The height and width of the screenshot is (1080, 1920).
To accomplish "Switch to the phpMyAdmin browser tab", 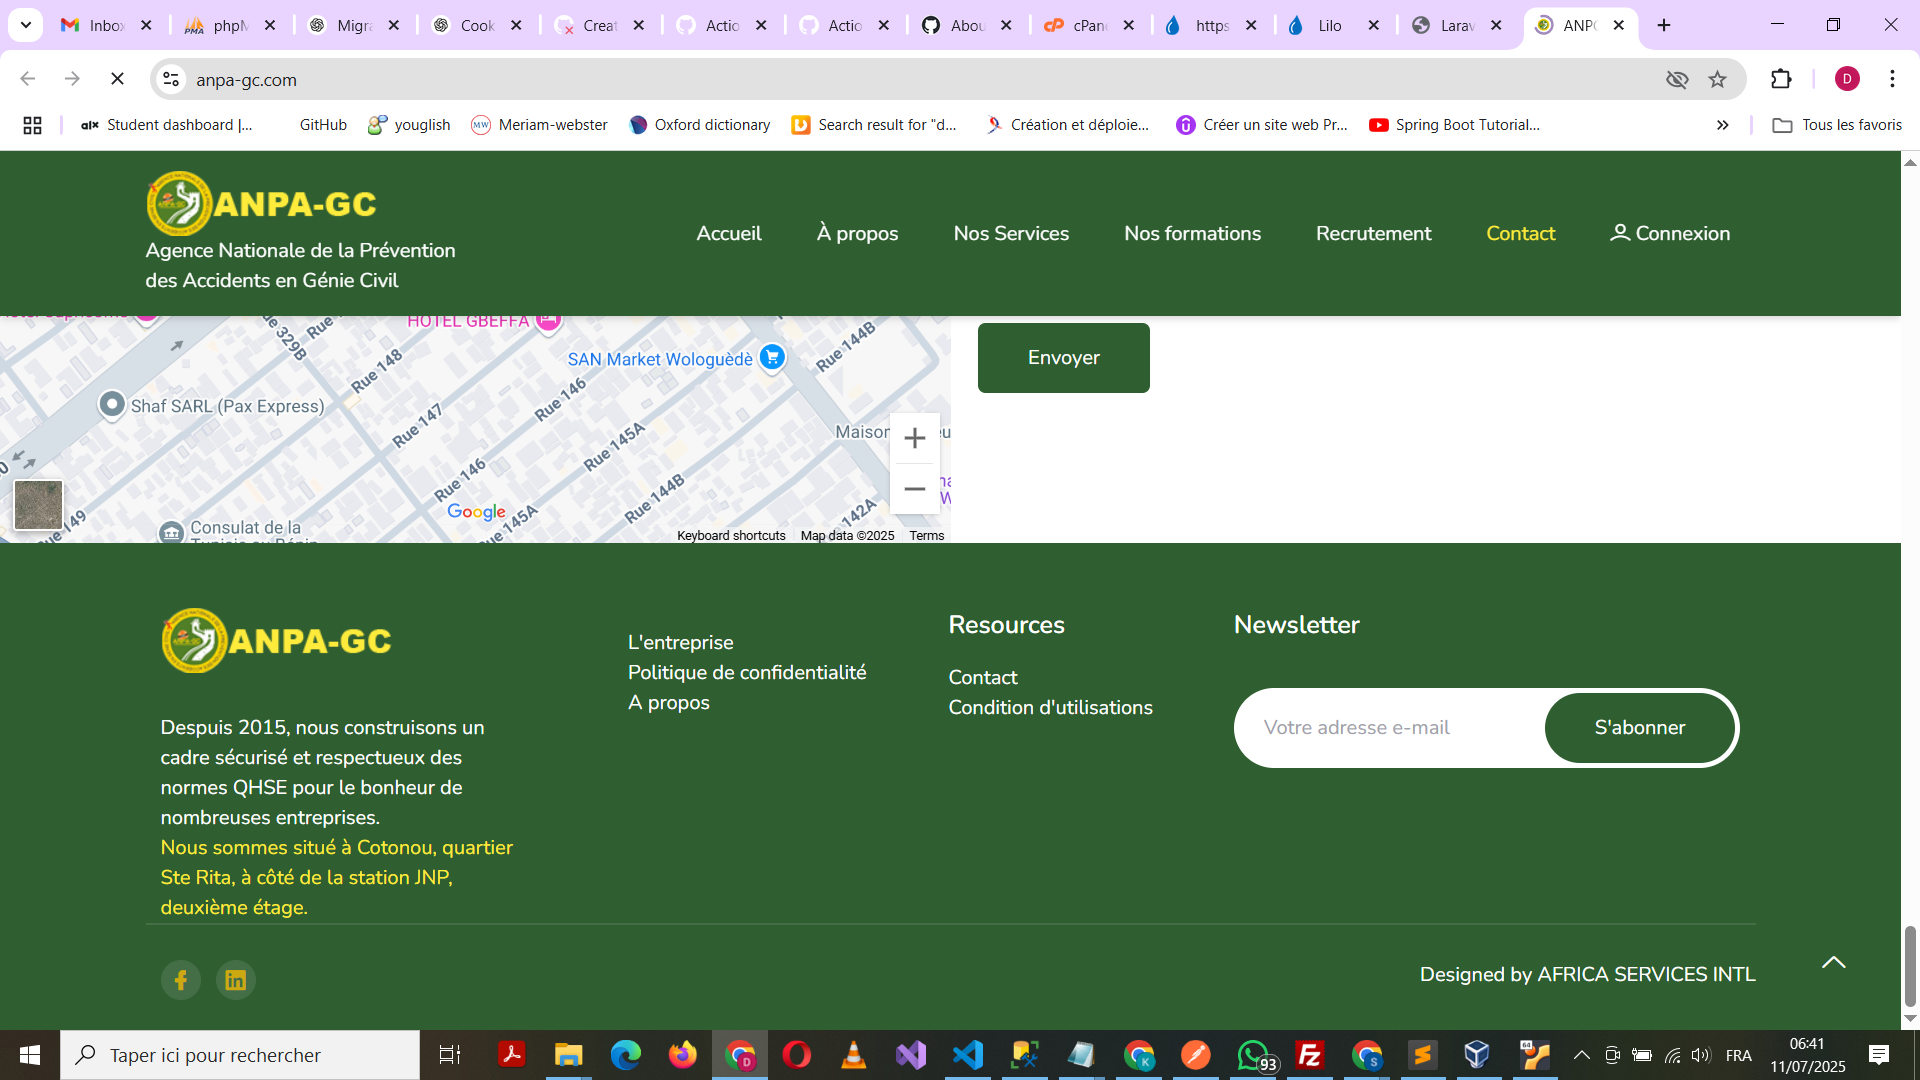I will [230, 25].
